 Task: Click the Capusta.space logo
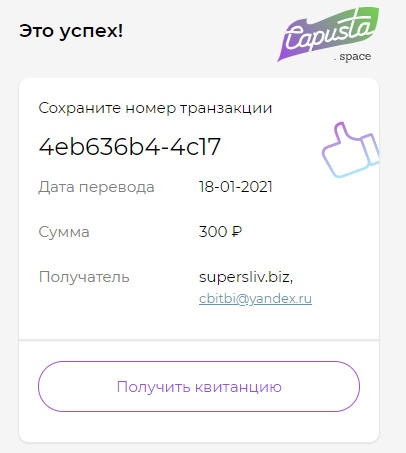(328, 34)
